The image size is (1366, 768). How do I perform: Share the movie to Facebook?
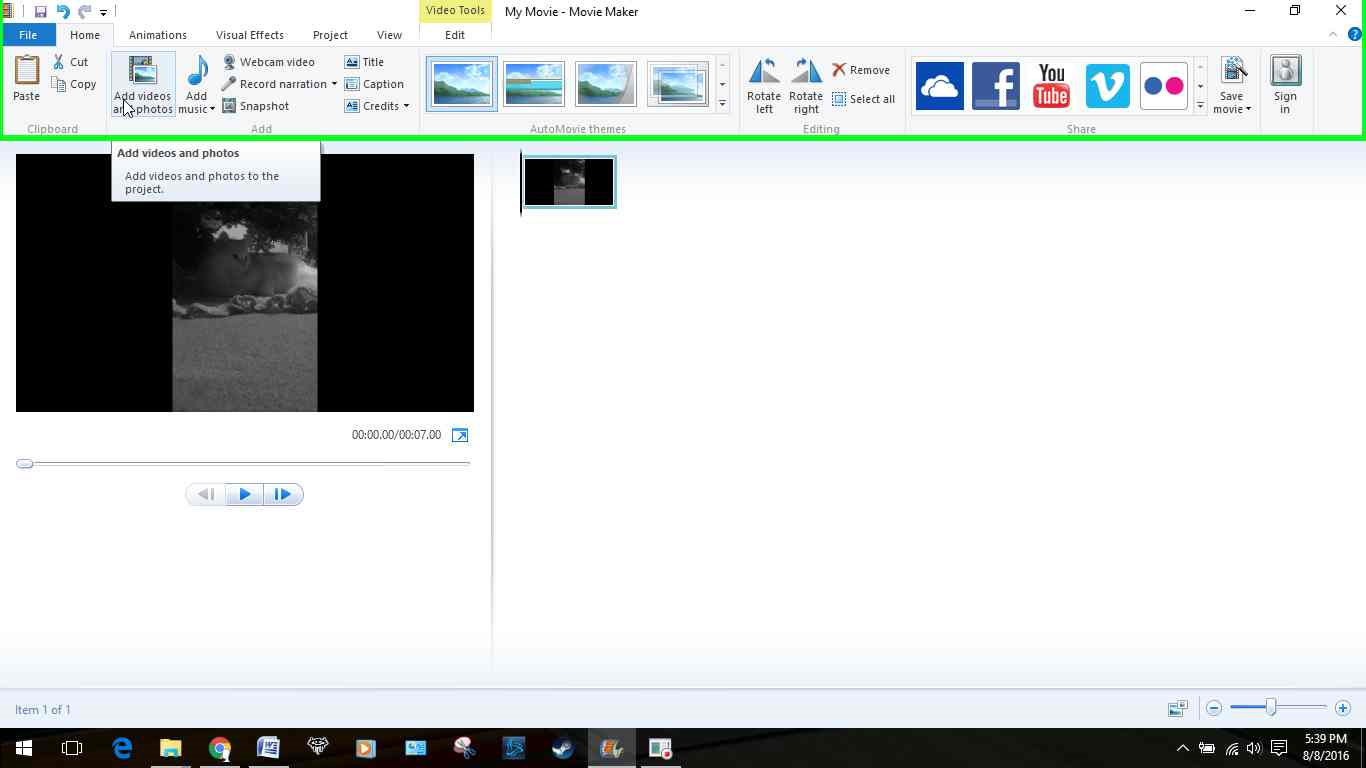coord(996,86)
